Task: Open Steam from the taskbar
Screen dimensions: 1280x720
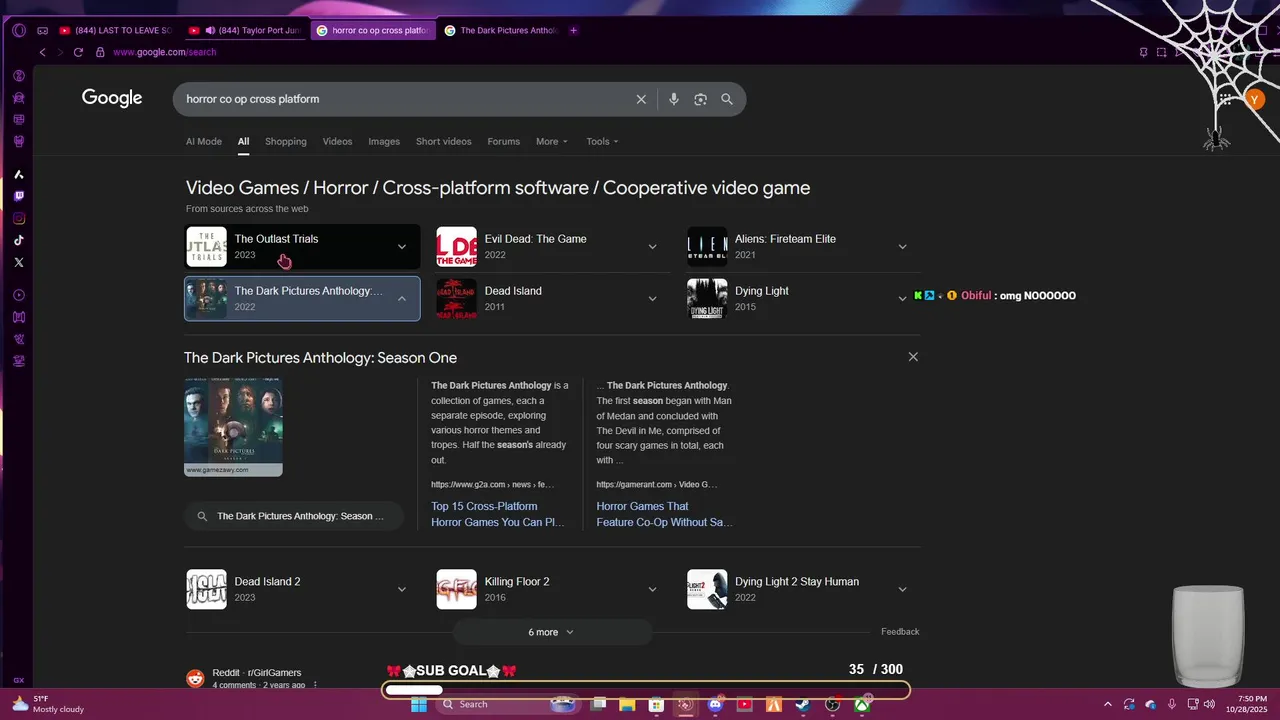Action: coord(802,704)
